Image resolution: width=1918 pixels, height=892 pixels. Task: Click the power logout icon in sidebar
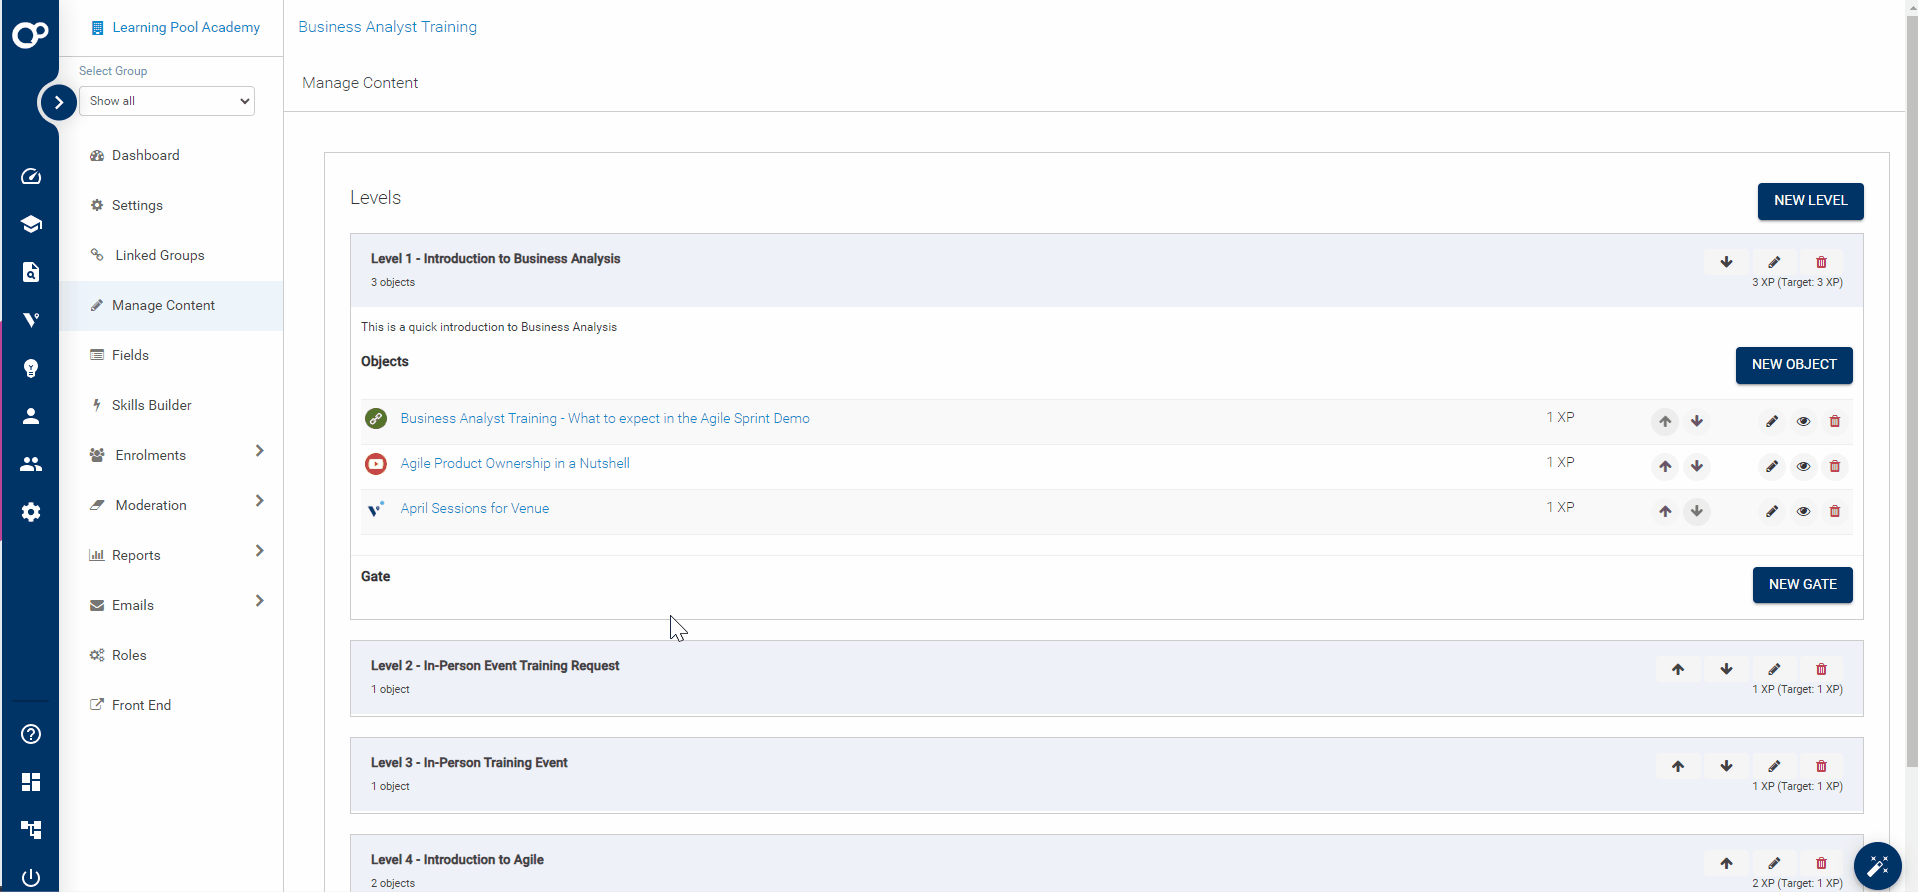[31, 877]
